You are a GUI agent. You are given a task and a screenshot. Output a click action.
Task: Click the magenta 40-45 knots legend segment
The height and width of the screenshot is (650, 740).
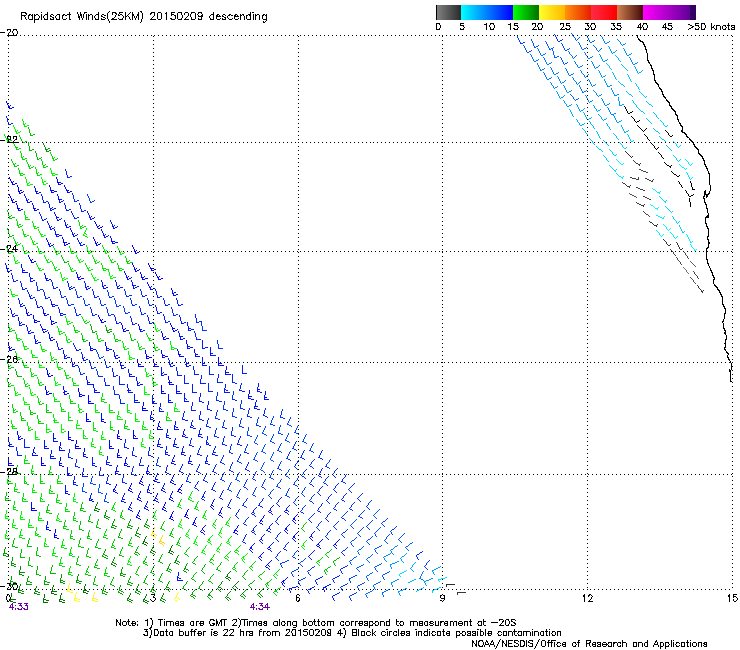tap(656, 12)
